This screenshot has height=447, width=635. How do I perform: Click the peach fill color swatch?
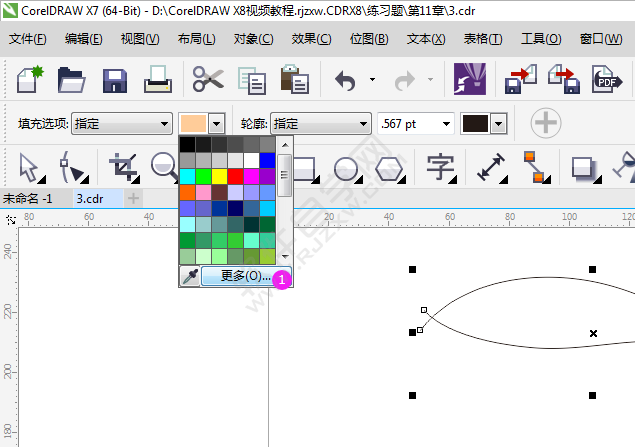(194, 123)
